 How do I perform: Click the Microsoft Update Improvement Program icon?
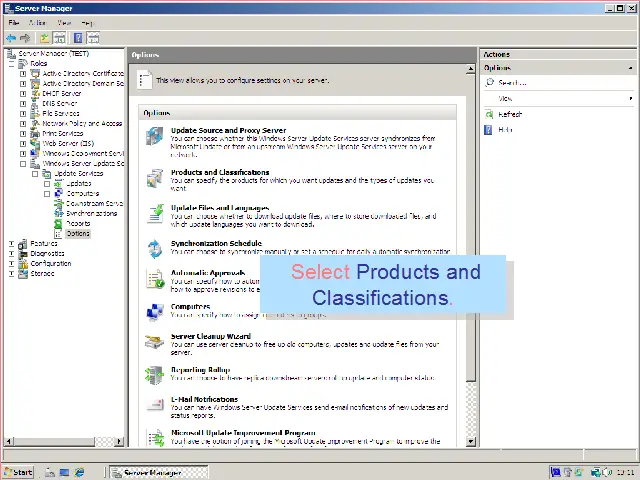[x=156, y=438]
